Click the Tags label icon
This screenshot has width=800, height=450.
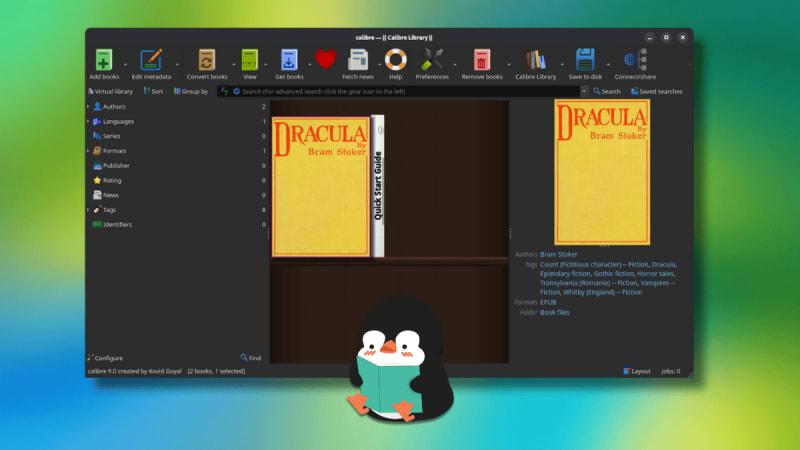pos(97,209)
